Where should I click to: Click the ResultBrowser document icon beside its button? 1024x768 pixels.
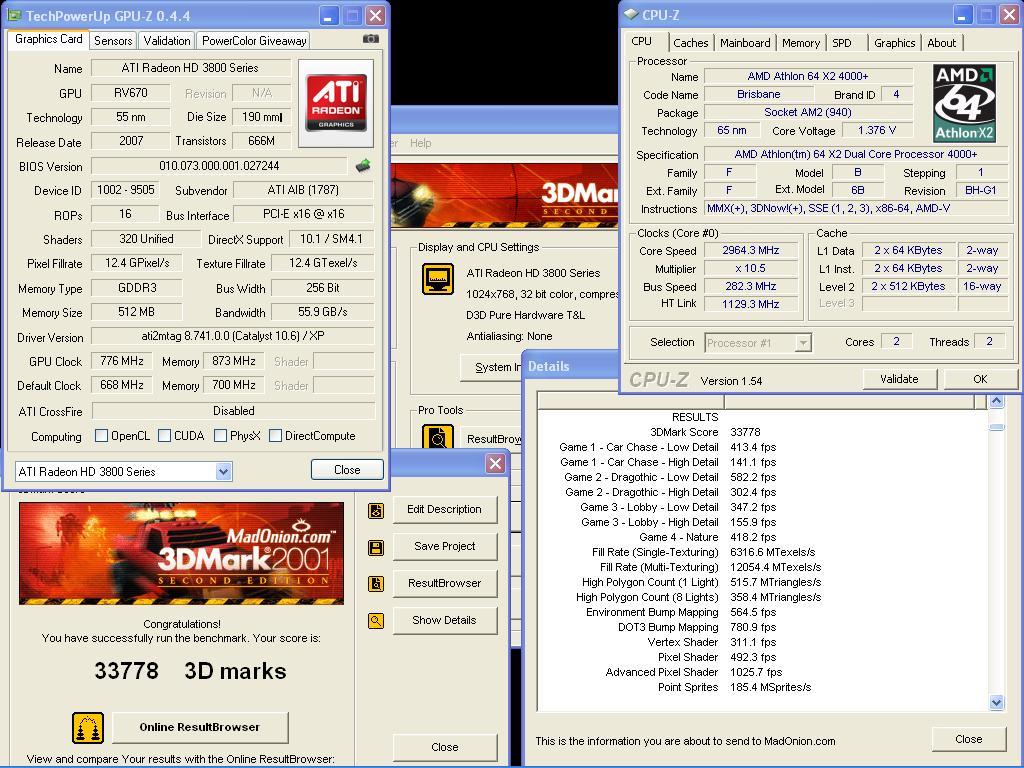pos(376,584)
